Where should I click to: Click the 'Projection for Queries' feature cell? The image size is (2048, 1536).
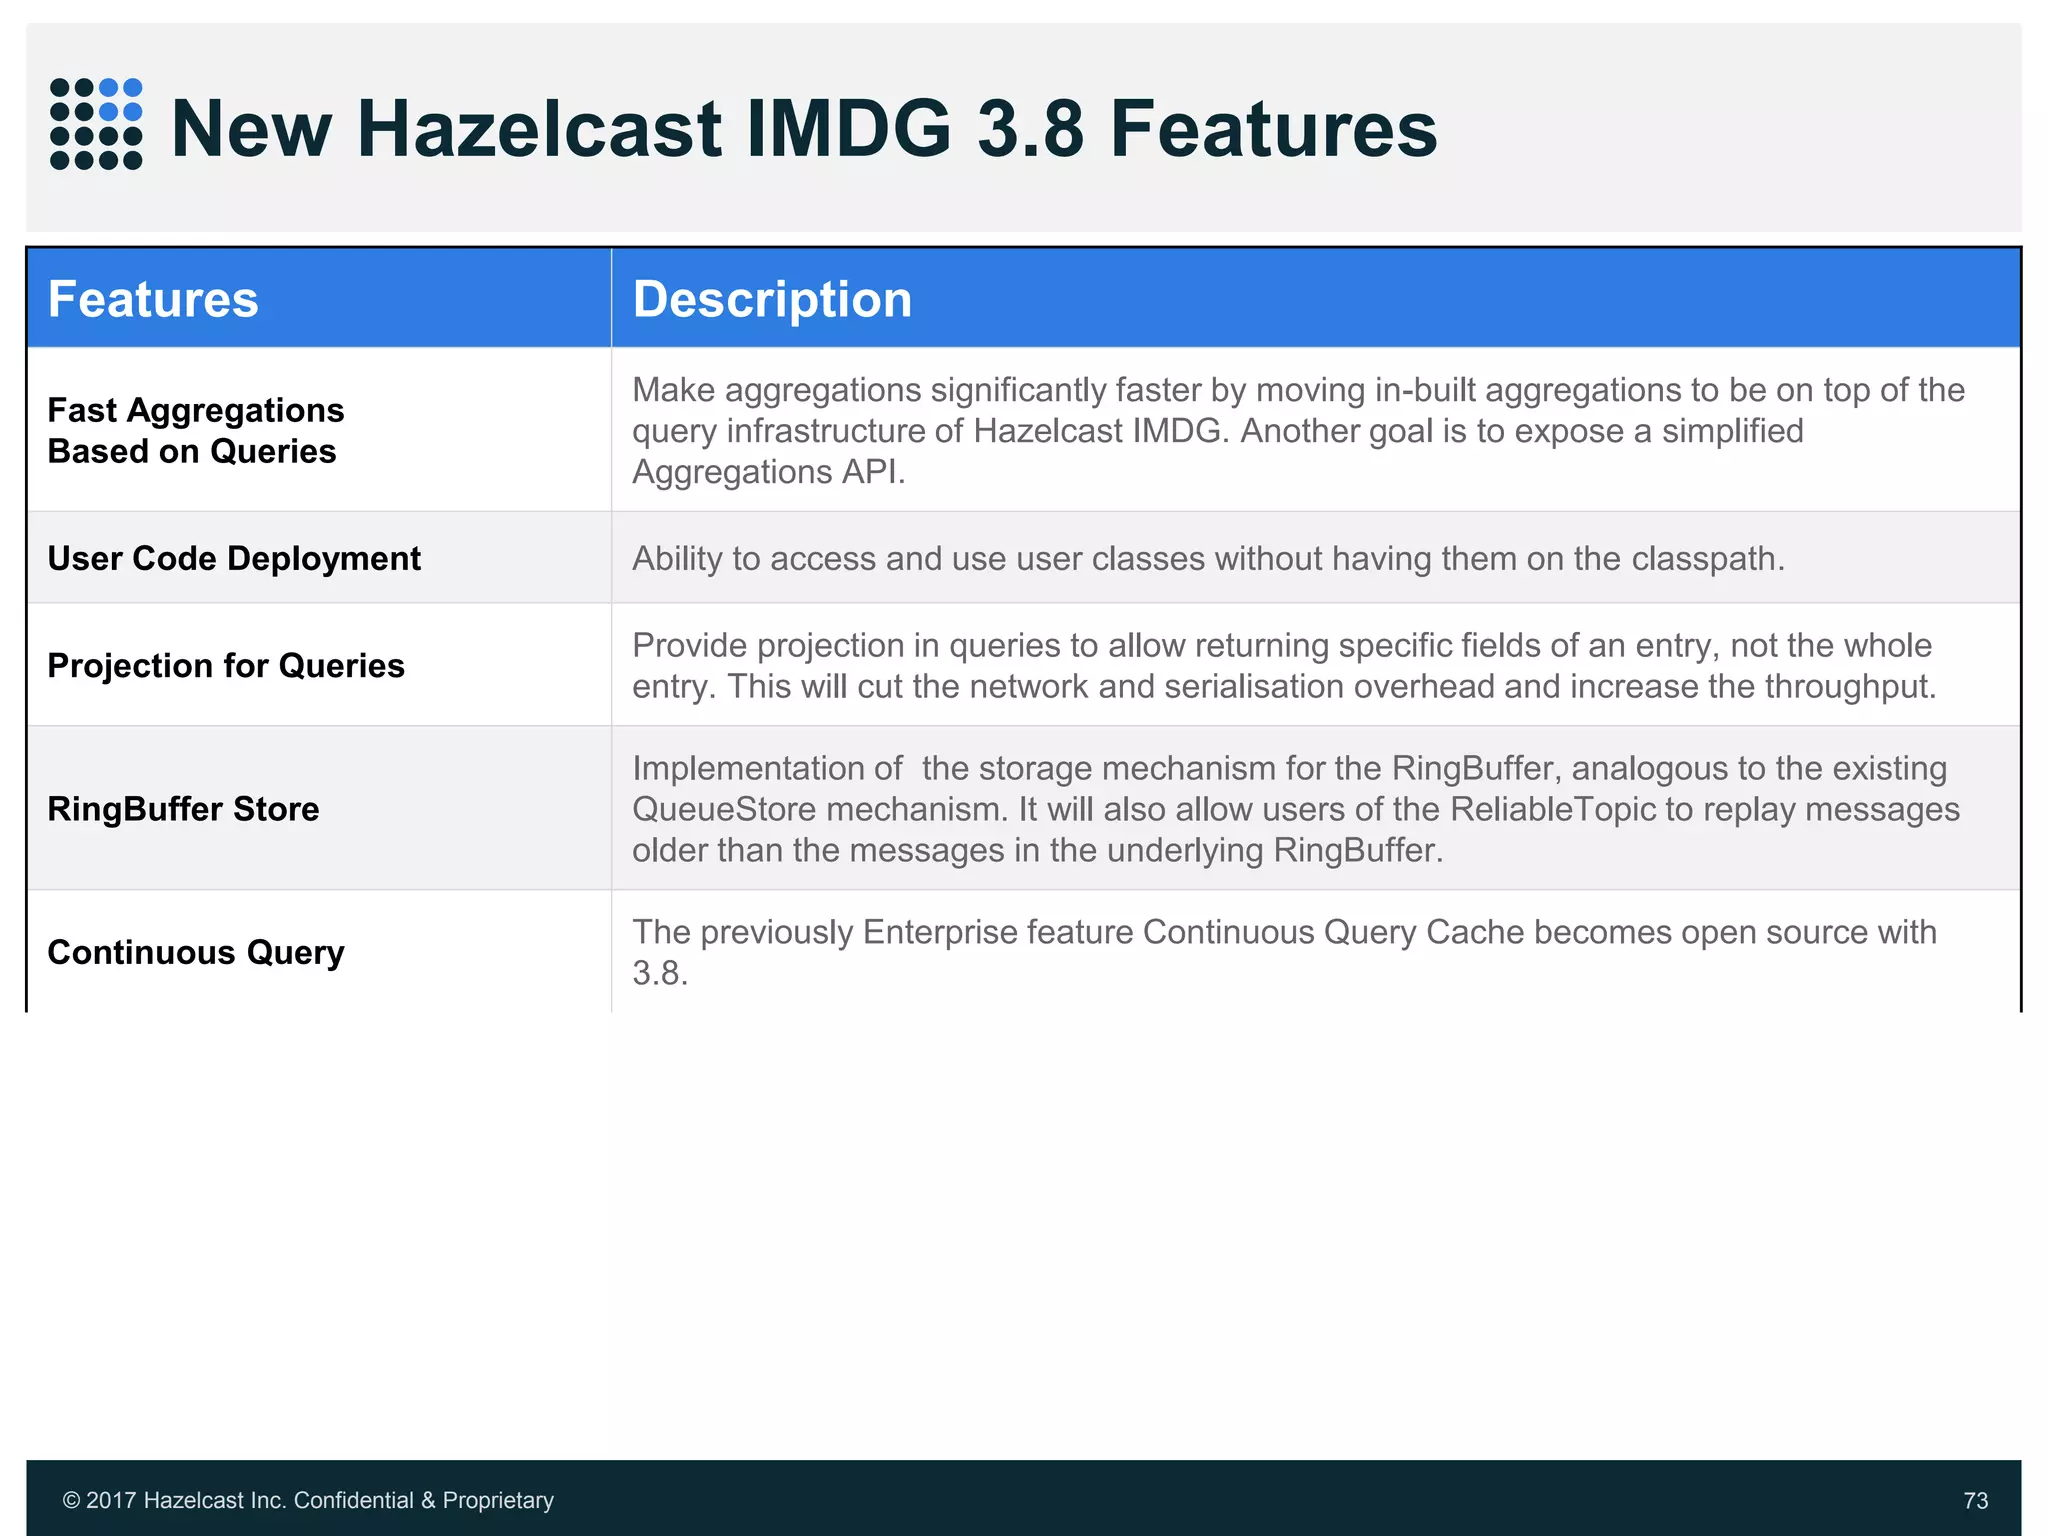pos(226,665)
